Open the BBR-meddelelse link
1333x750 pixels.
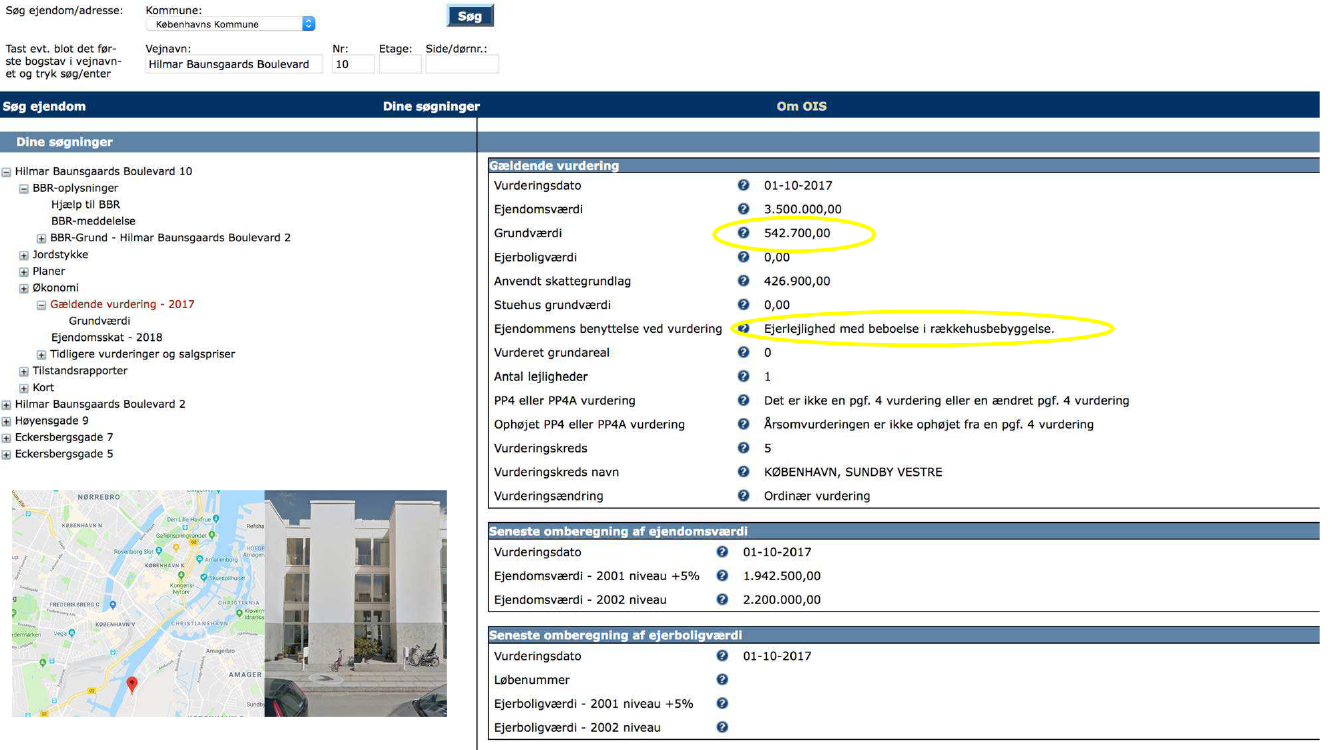[93, 221]
